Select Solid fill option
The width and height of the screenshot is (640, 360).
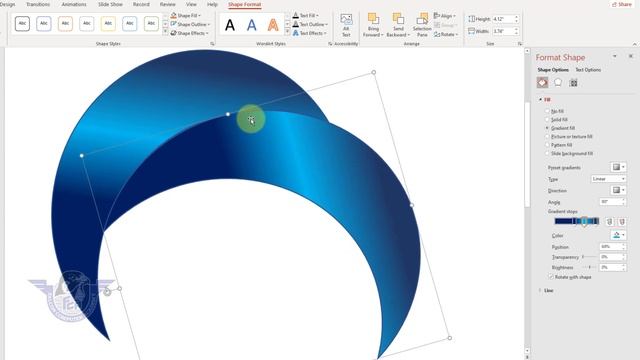pyautogui.click(x=557, y=120)
